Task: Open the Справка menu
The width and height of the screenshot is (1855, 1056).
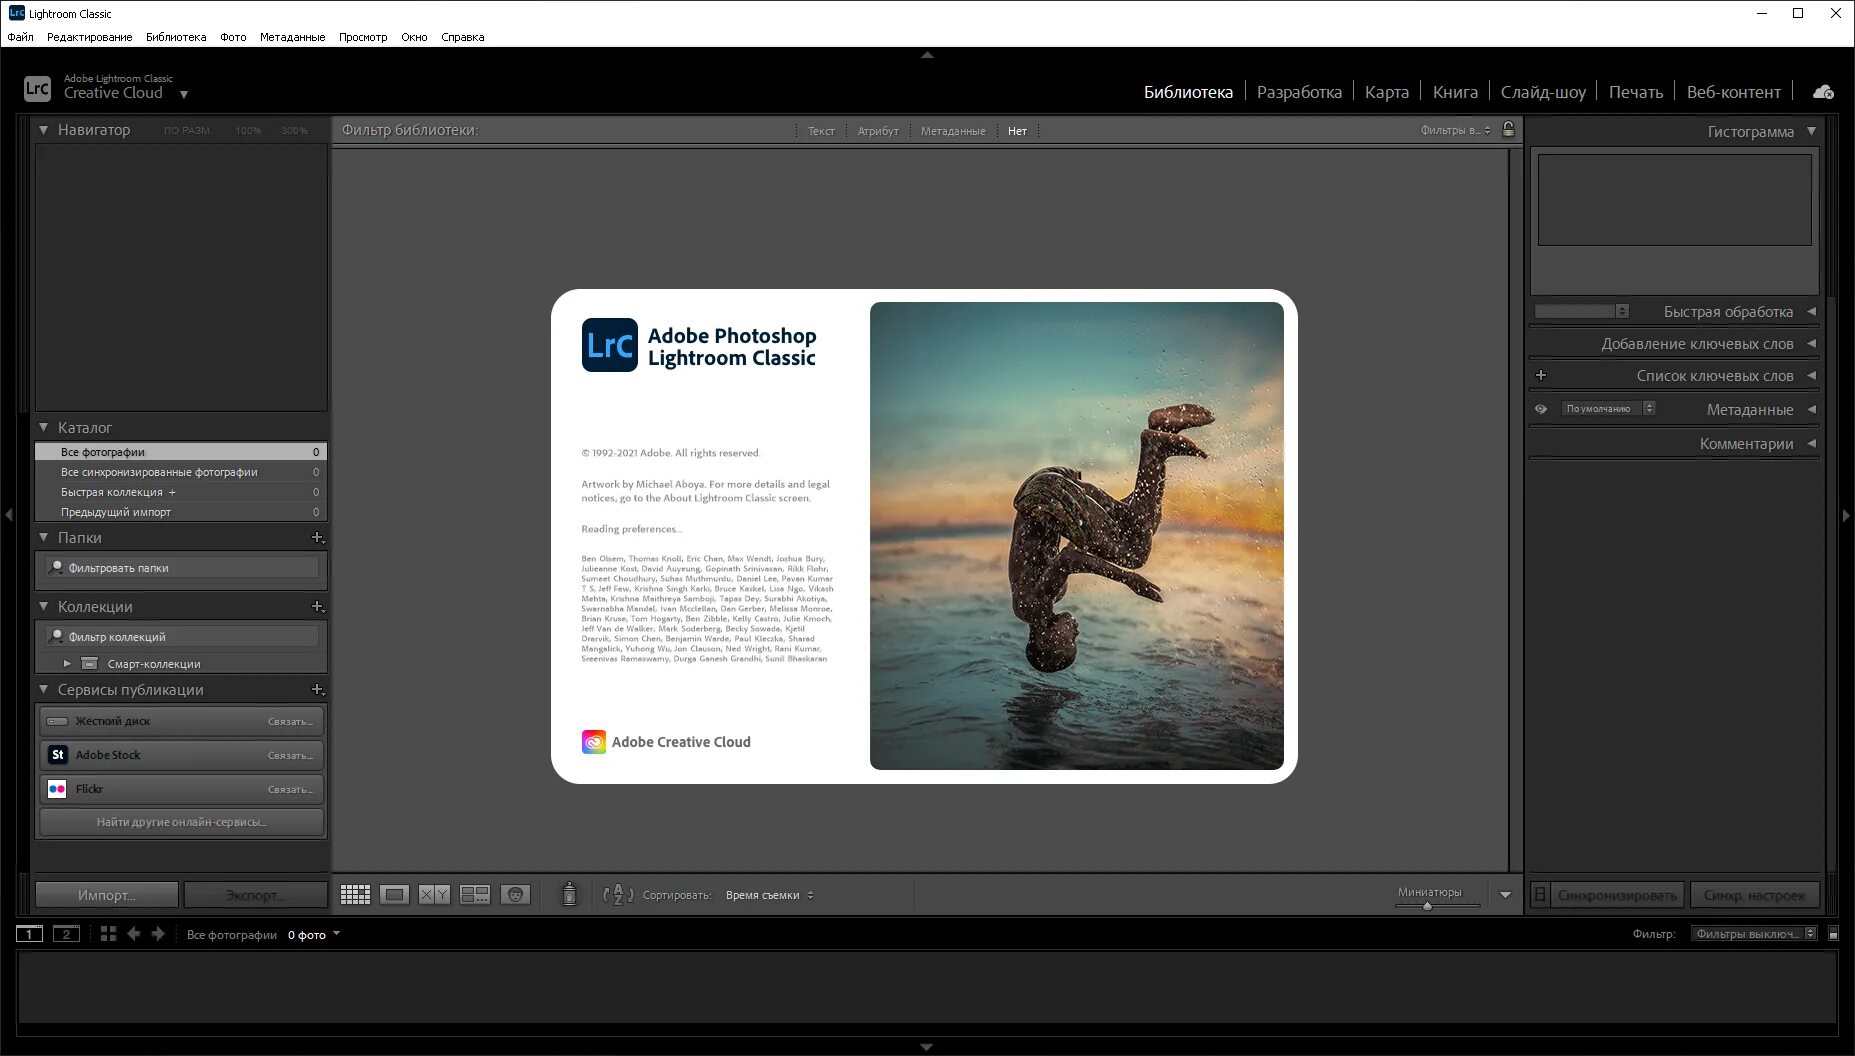Action: click(x=462, y=37)
